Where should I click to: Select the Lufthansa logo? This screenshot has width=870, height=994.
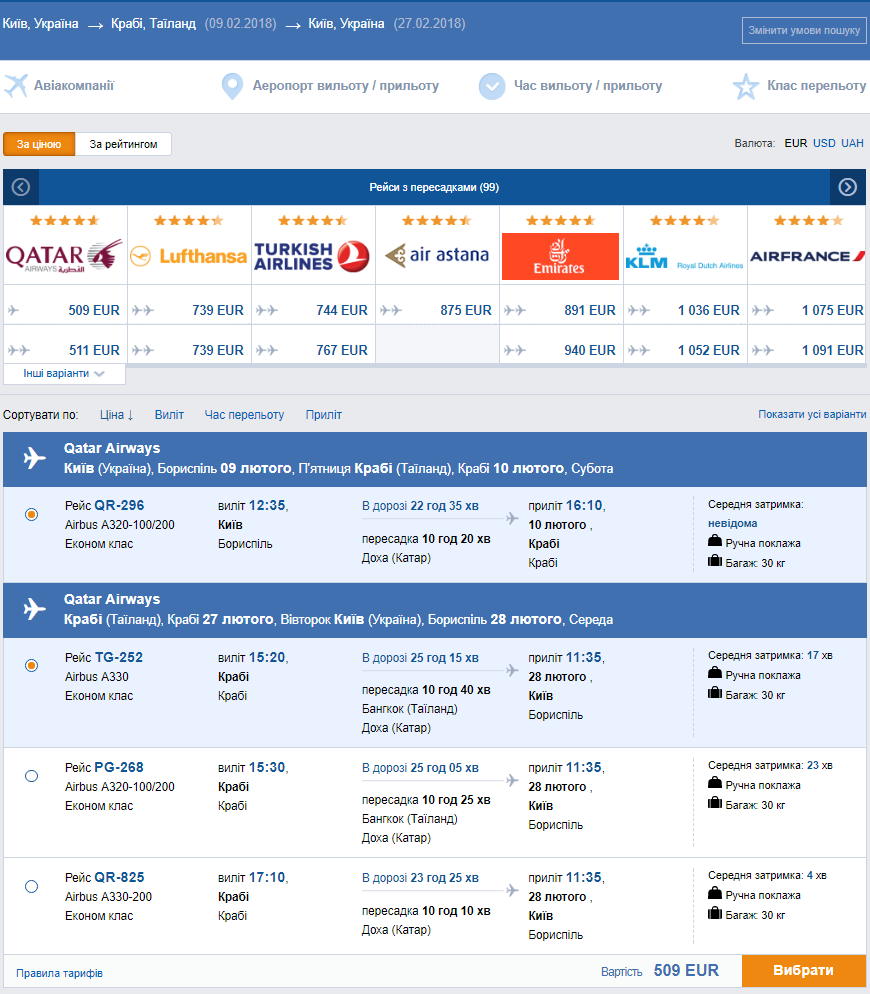point(189,256)
